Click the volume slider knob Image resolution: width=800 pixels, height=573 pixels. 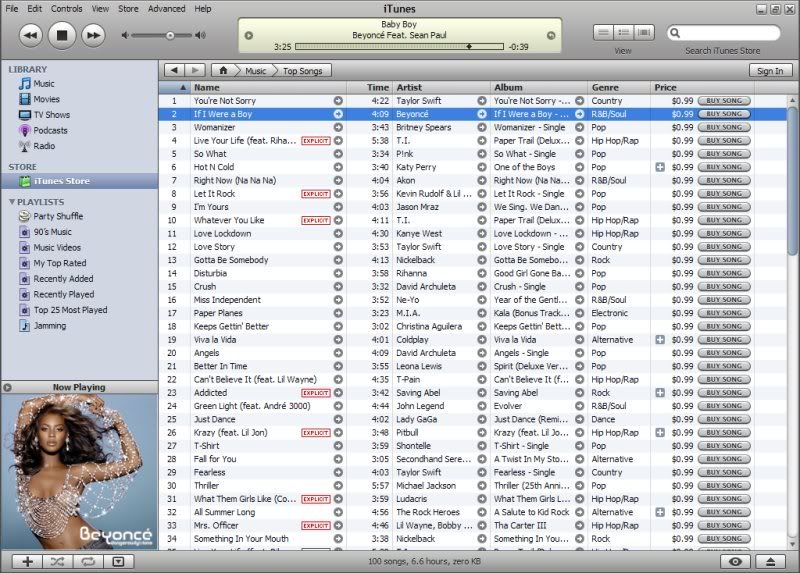[170, 35]
